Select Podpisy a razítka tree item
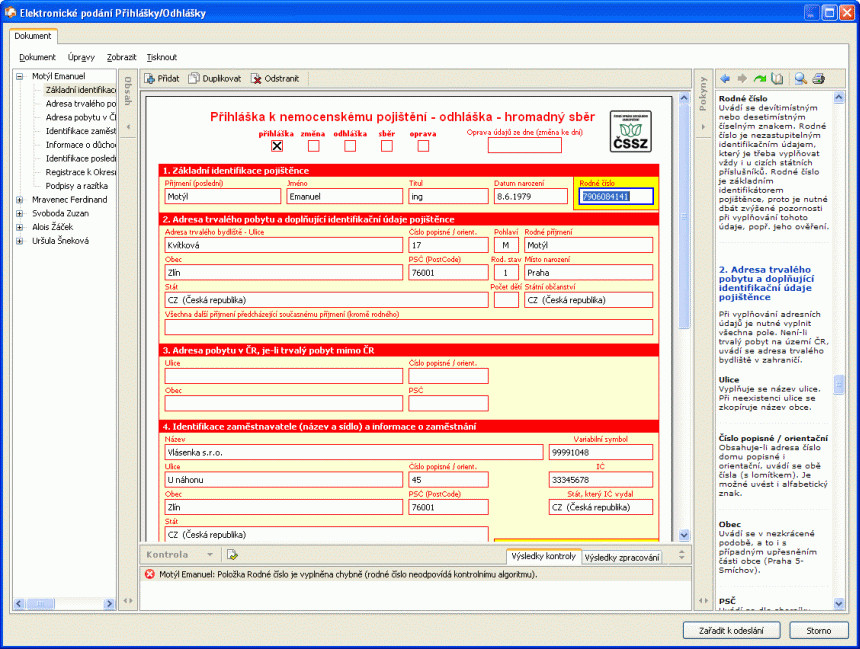The width and height of the screenshot is (860, 649). tap(77, 186)
